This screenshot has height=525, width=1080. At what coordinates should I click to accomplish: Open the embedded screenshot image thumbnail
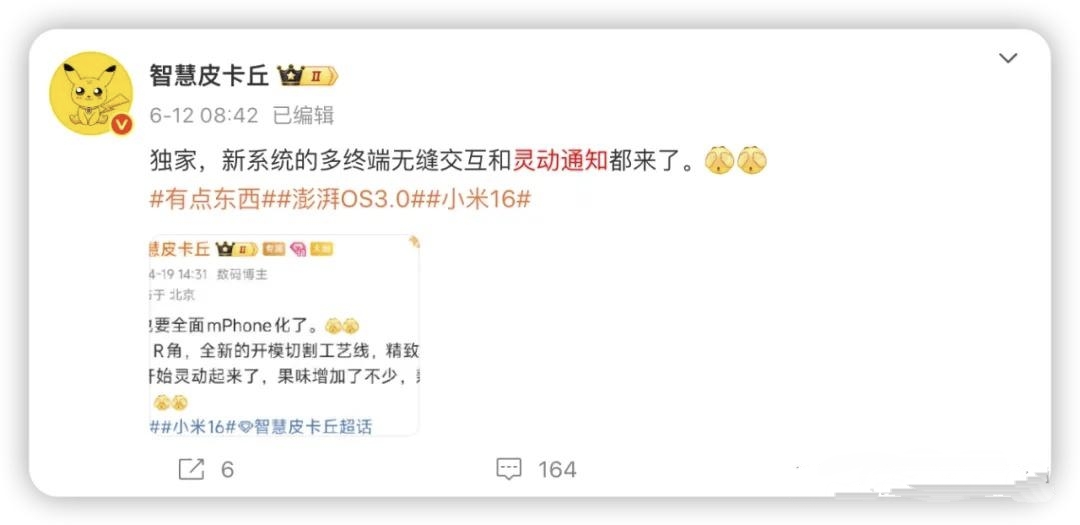coord(284,336)
